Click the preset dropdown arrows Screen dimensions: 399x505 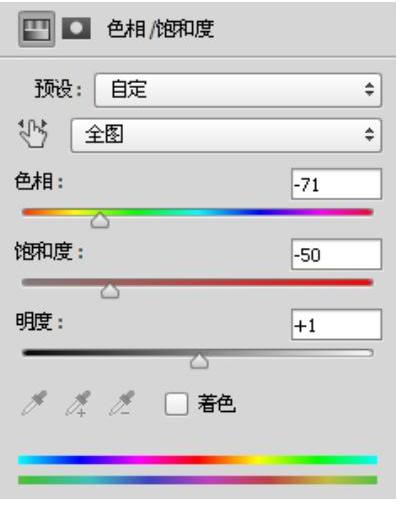[369, 89]
